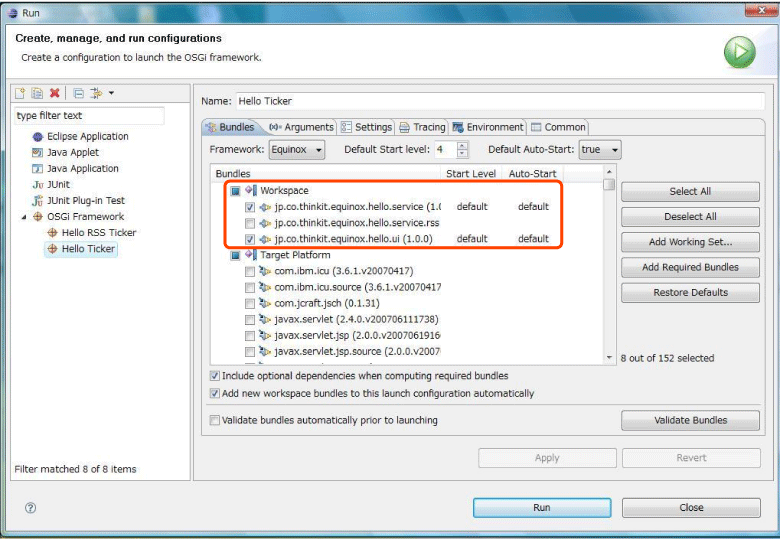Viewport: 780px width, 540px height.
Task: Click the com.ibm.icu bundle icon
Action: click(265, 271)
